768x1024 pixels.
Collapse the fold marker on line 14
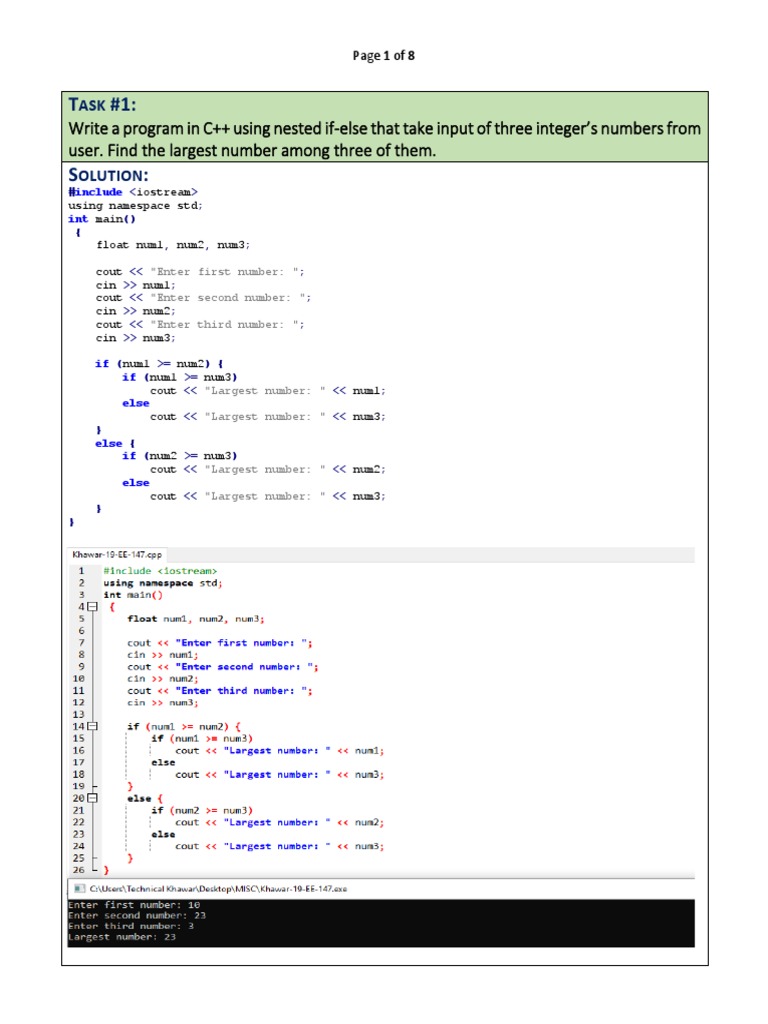point(93,726)
